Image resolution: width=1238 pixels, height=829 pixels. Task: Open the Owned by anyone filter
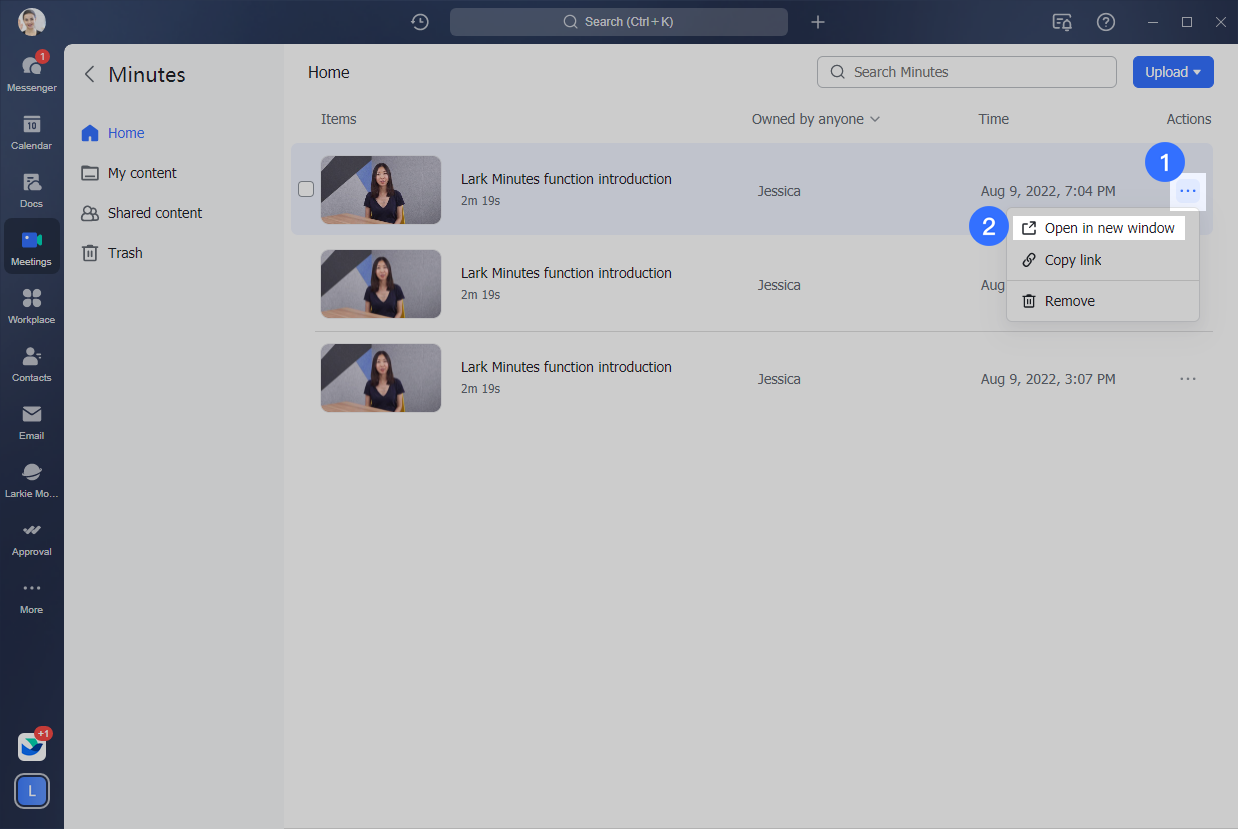coord(815,119)
